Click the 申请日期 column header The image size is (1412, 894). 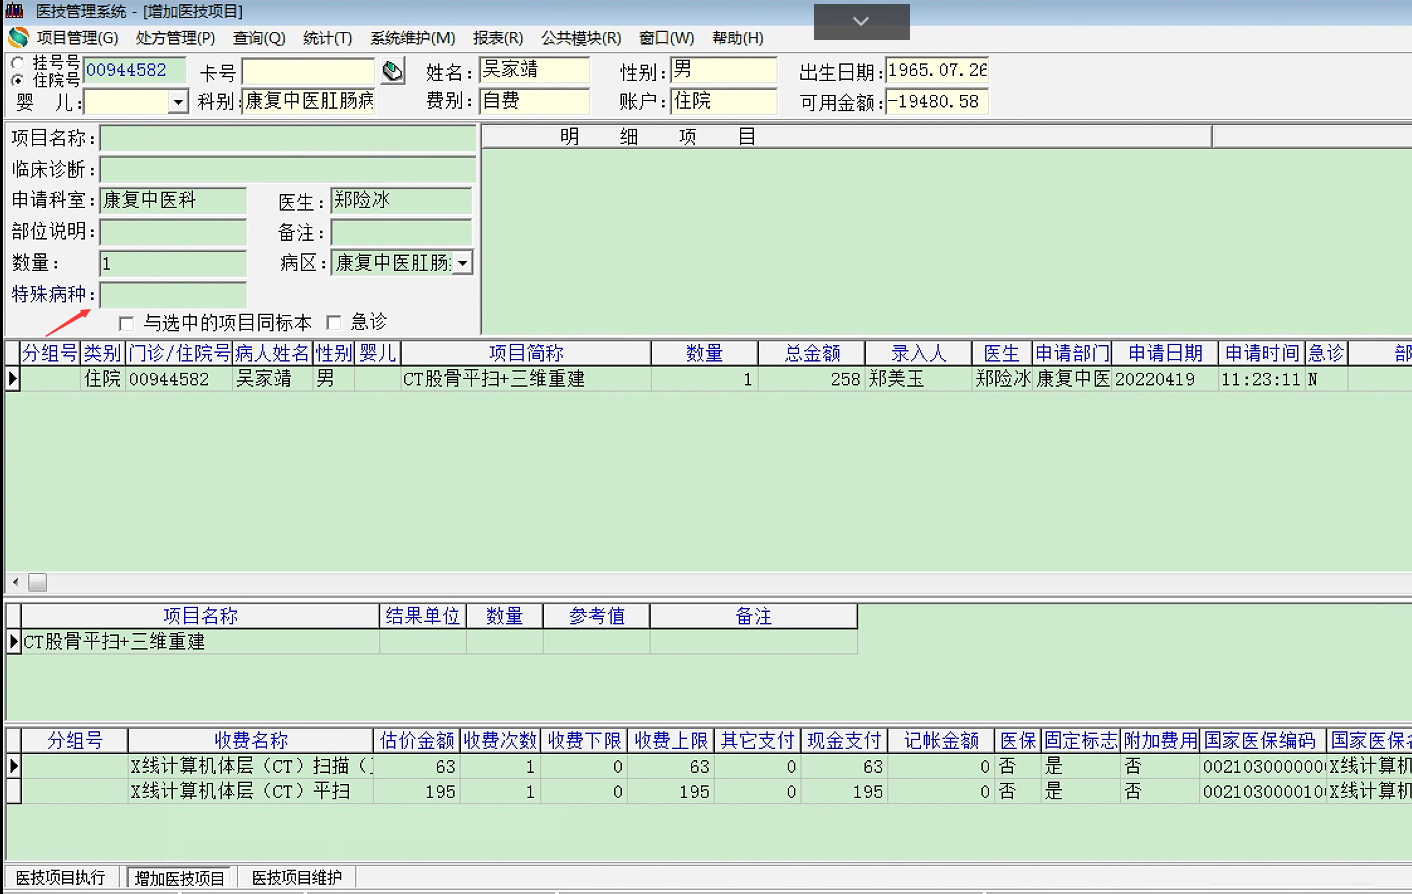[x=1165, y=353]
